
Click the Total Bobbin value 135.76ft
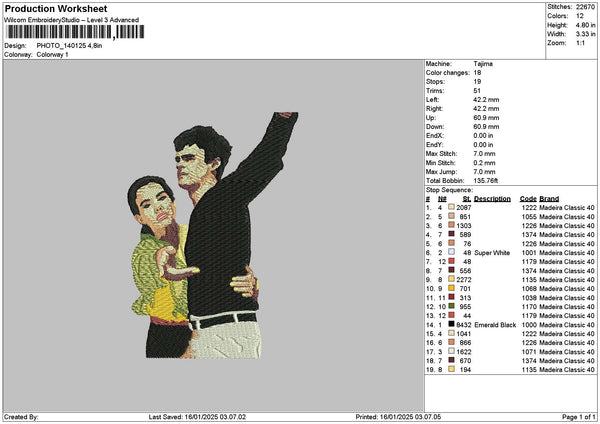point(485,181)
